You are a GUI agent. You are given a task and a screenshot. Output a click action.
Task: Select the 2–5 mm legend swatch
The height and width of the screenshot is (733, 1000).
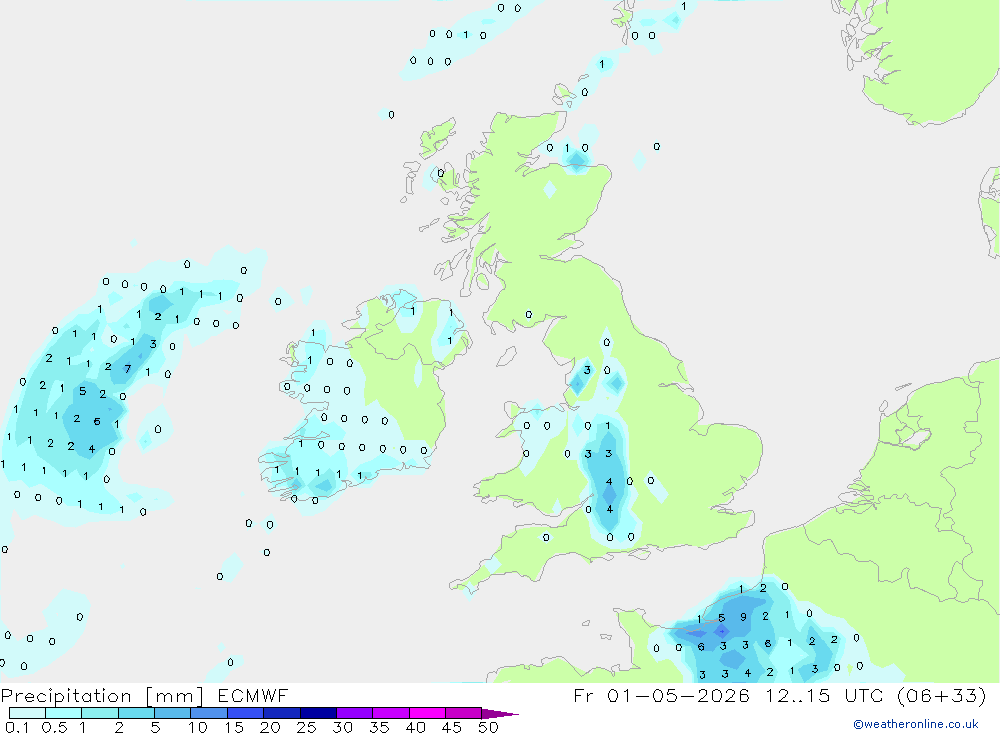tap(136, 713)
